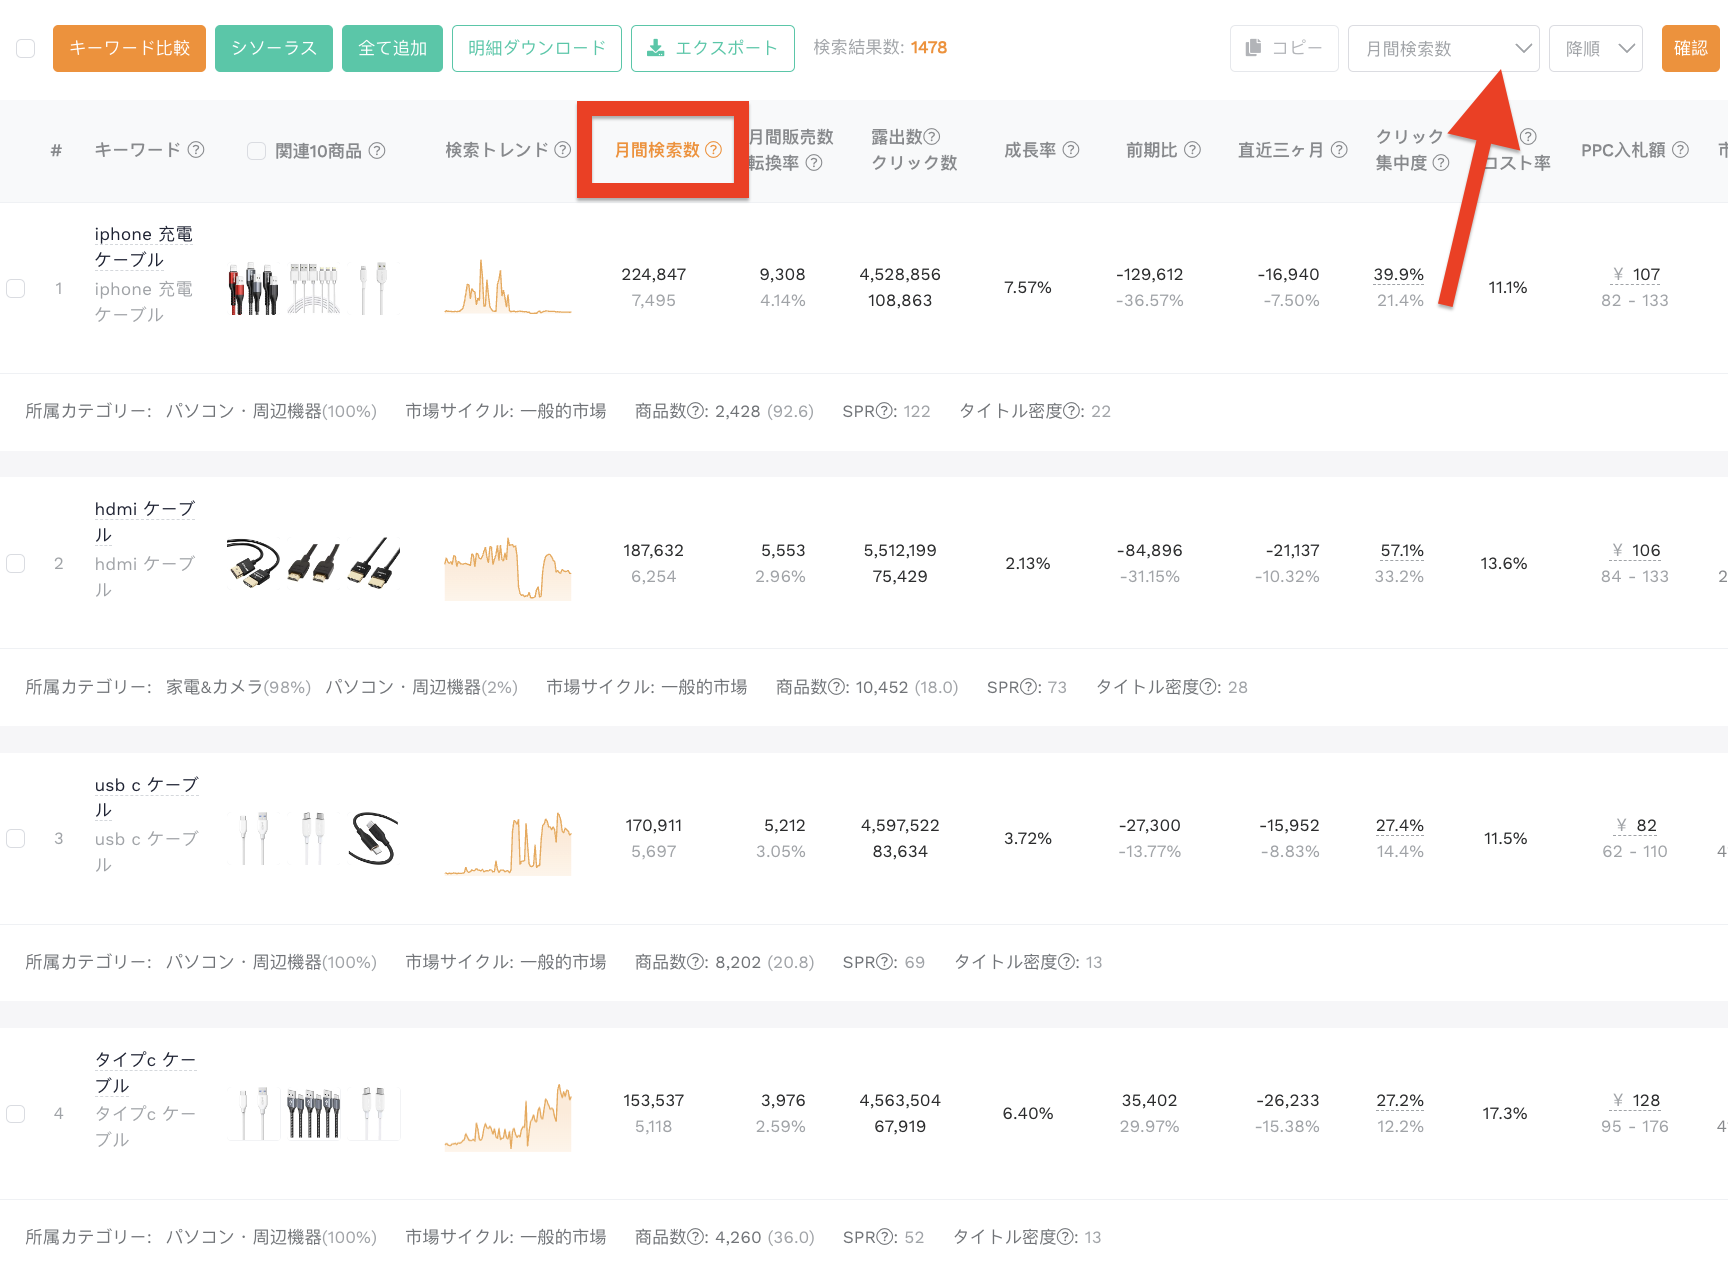This screenshot has width=1728, height=1264.
Task: Open the usb c ケーブル keyword link
Action: pos(147,797)
